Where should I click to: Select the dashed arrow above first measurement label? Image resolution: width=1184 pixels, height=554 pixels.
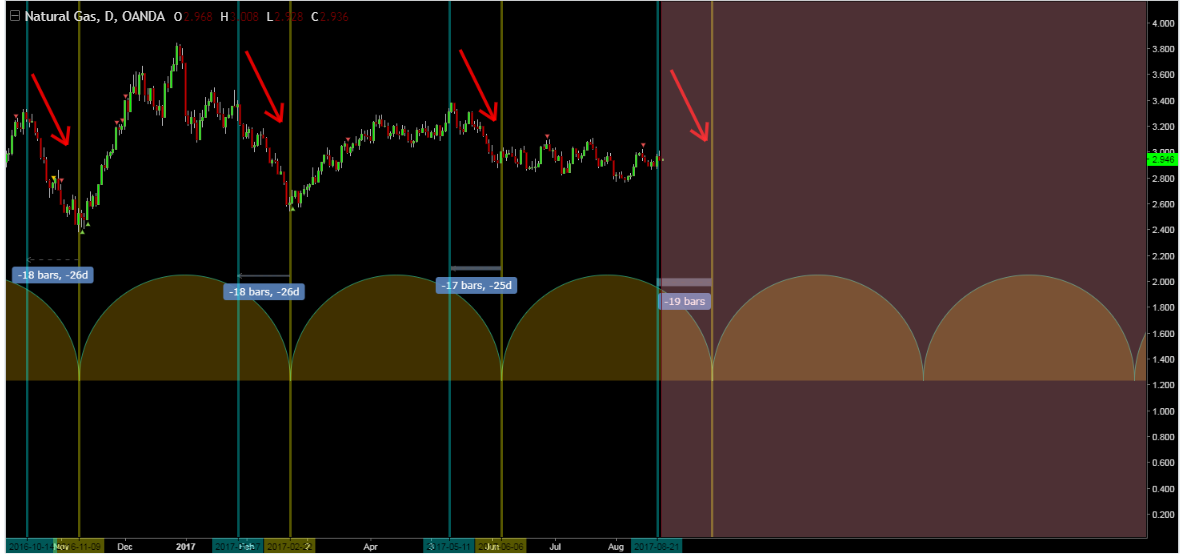pos(52,259)
